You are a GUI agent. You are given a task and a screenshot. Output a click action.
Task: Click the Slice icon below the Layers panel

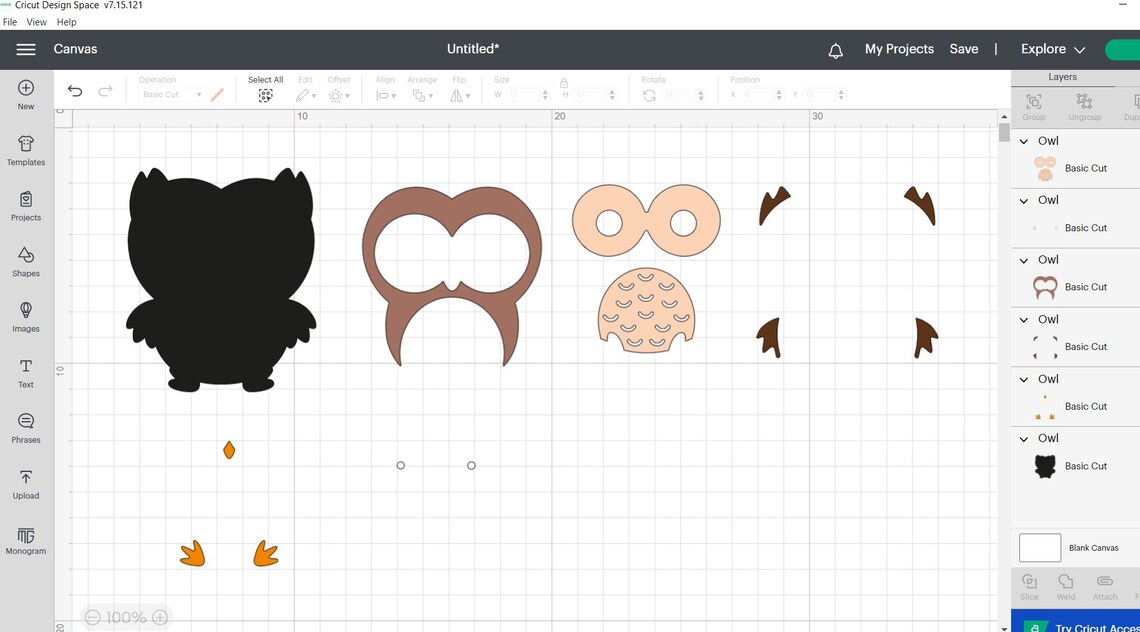pyautogui.click(x=1029, y=585)
